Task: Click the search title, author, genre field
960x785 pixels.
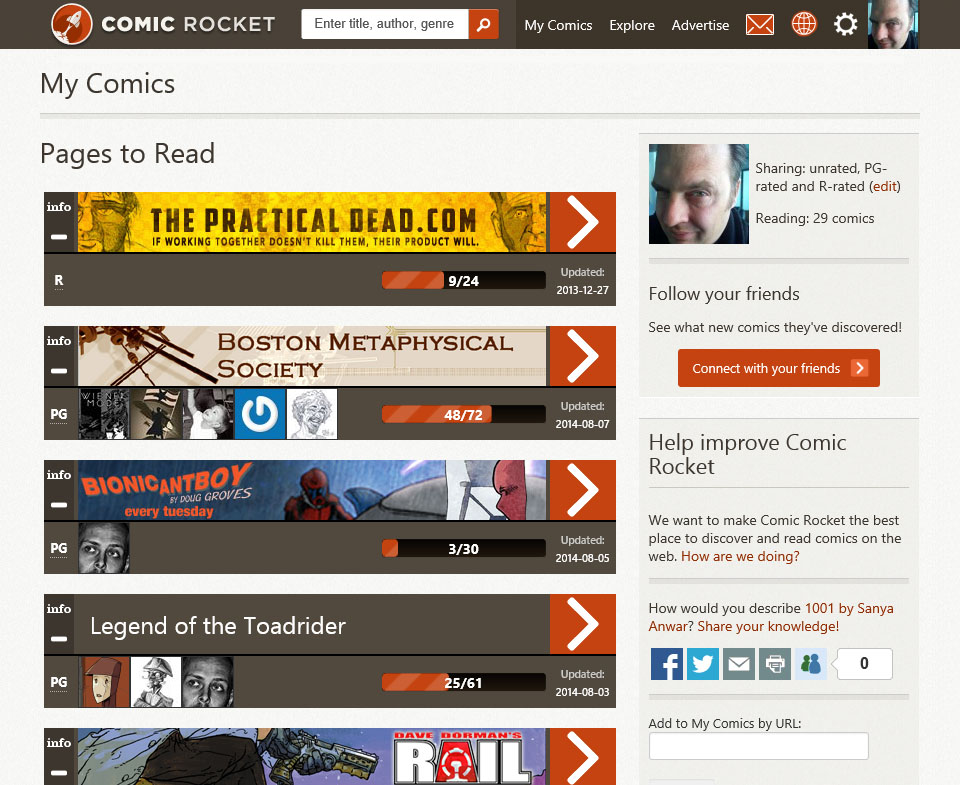Action: [x=385, y=24]
